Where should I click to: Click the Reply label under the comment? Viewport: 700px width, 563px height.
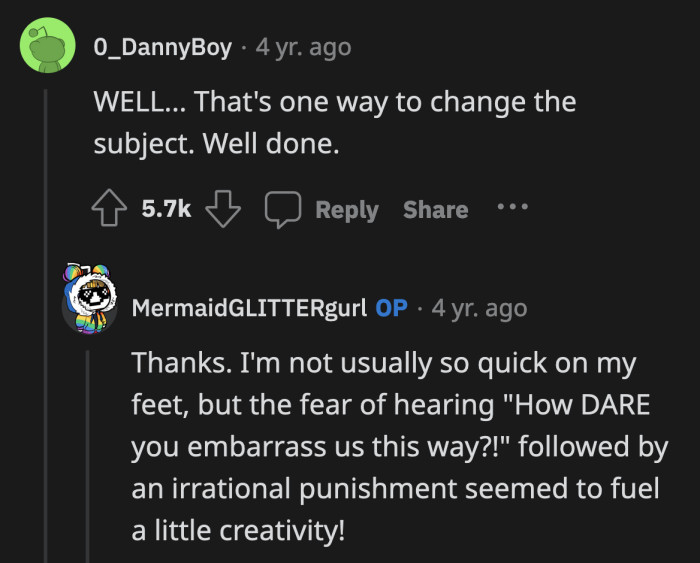tap(346, 210)
